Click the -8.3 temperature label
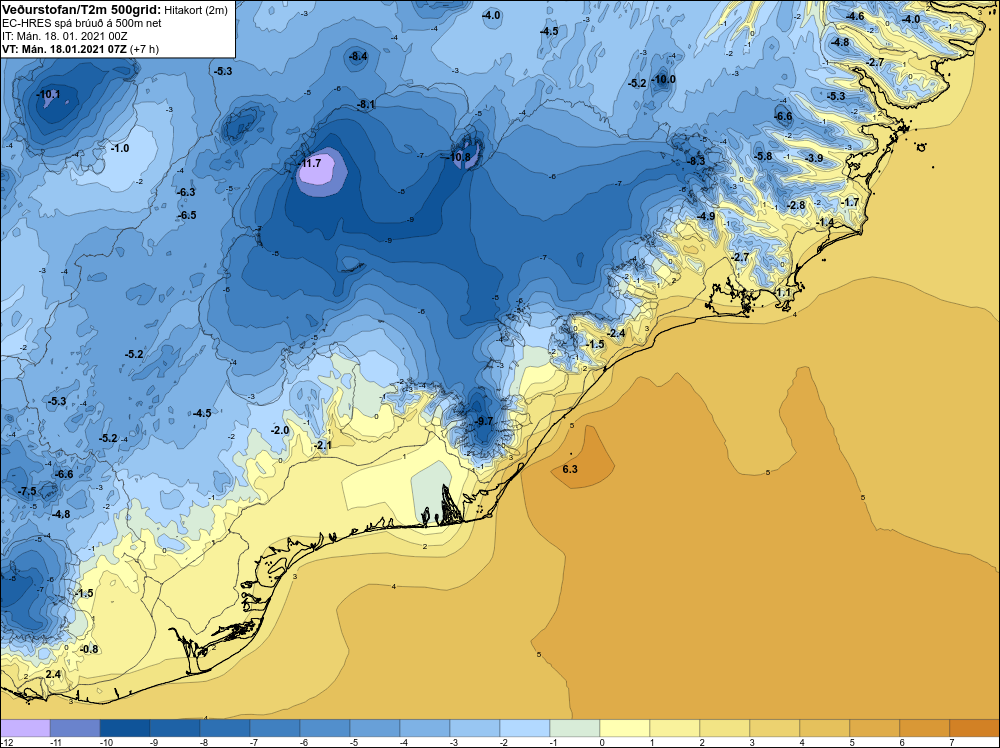This screenshot has height=748, width=1000. [696, 162]
